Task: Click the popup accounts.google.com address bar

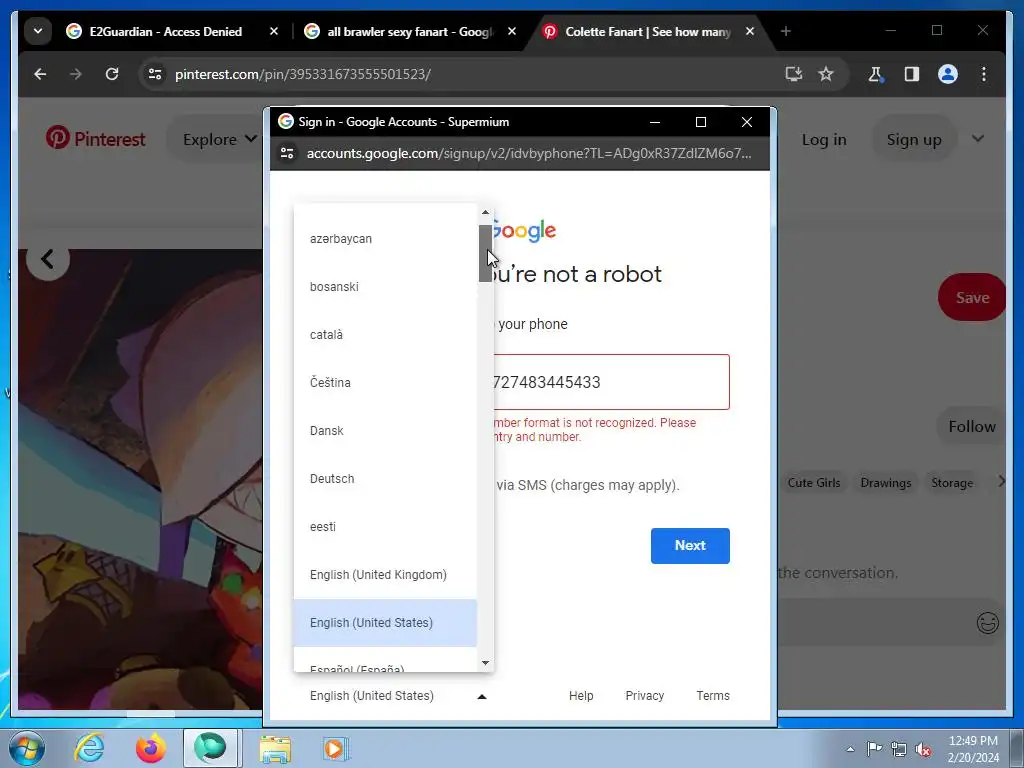Action: click(x=528, y=153)
